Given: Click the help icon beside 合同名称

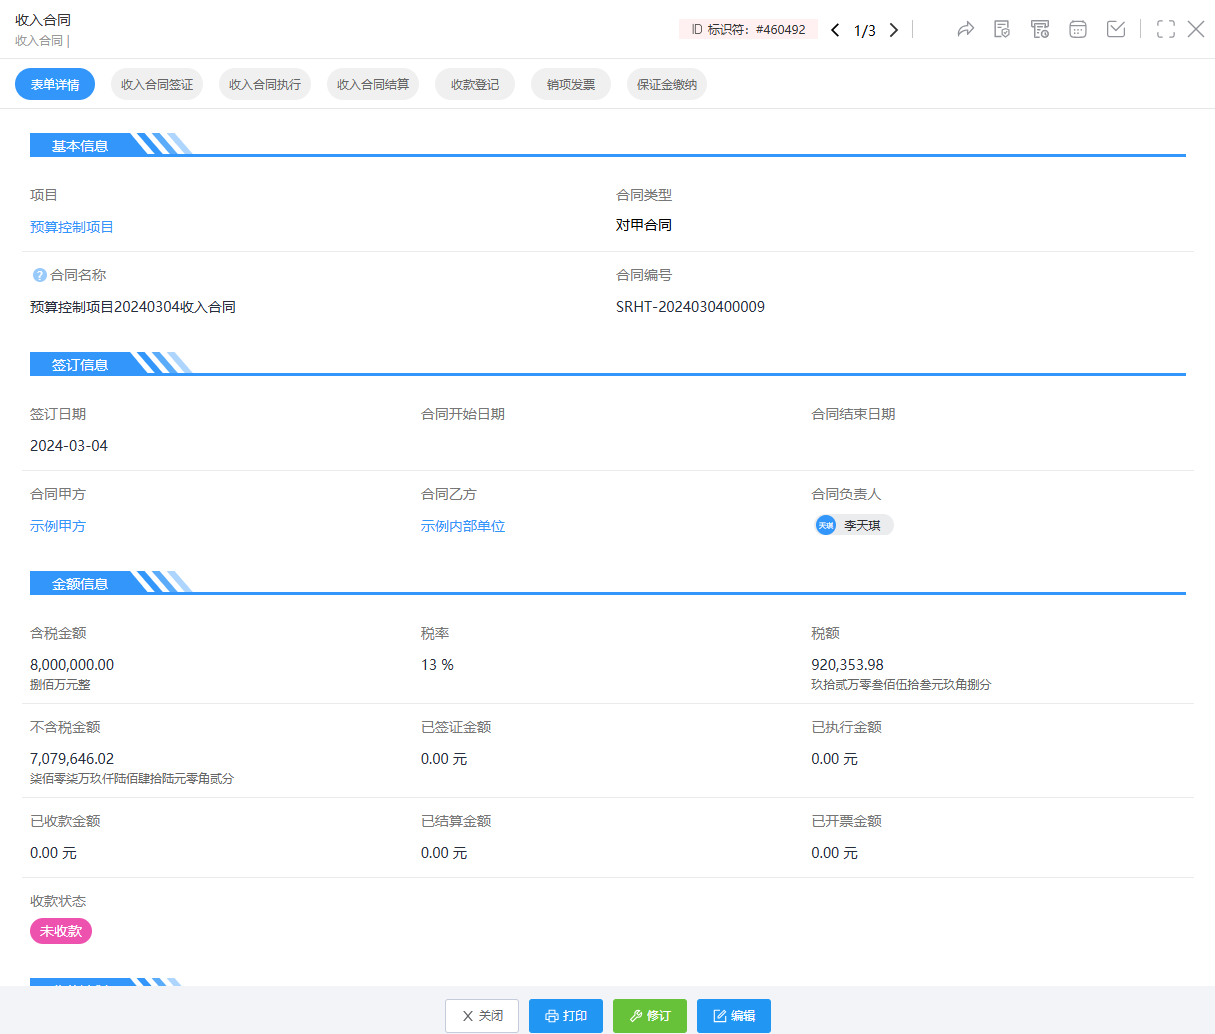Looking at the screenshot, I should [39, 275].
